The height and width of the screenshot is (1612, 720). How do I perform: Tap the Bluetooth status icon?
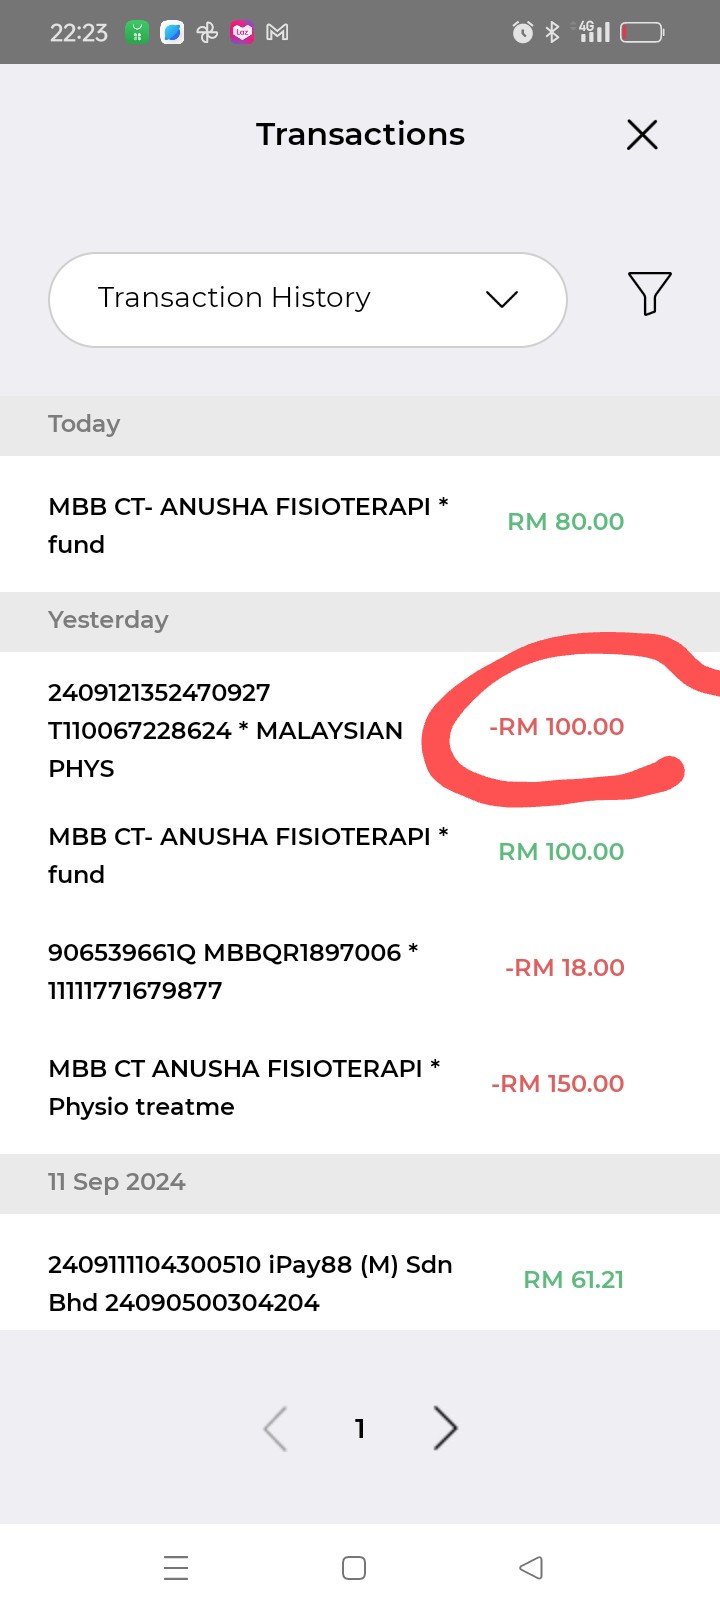click(x=552, y=33)
